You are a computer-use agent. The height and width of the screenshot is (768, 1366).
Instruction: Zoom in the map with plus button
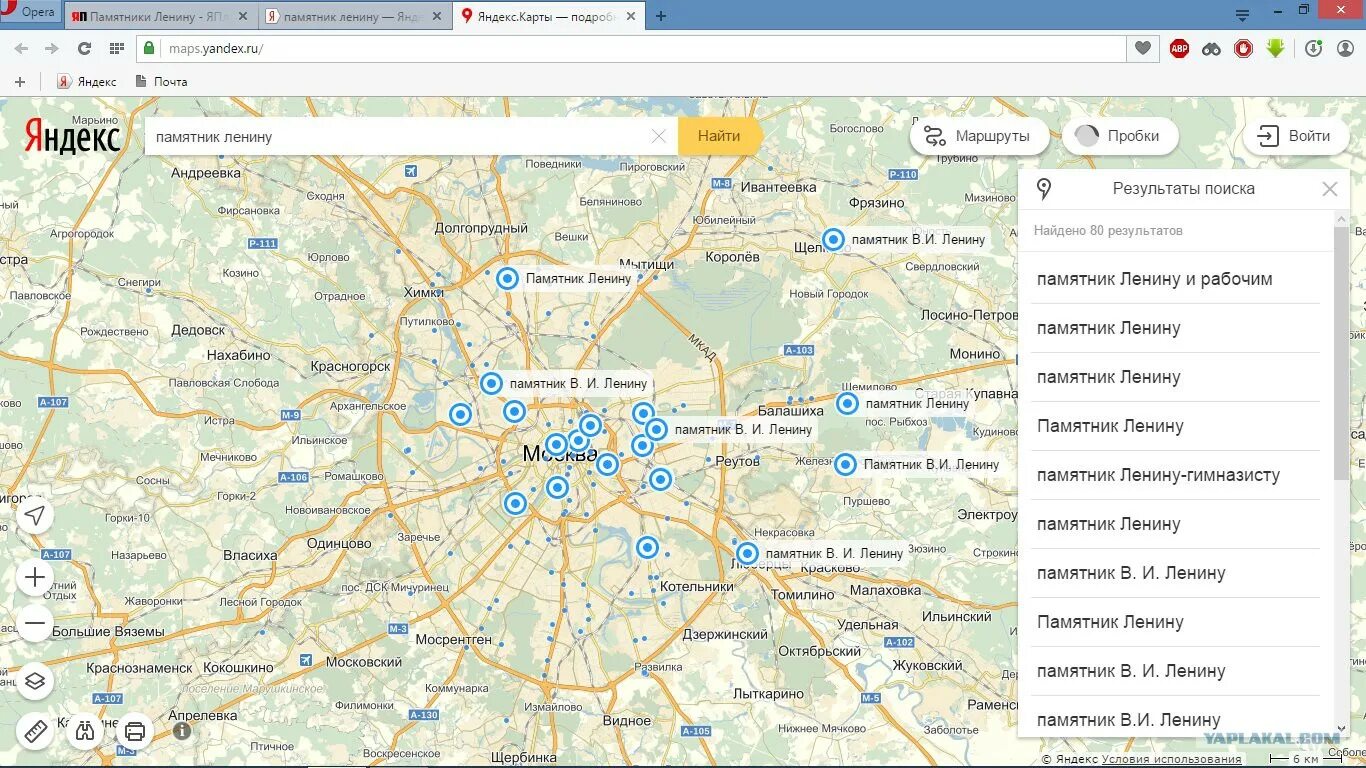[35, 577]
